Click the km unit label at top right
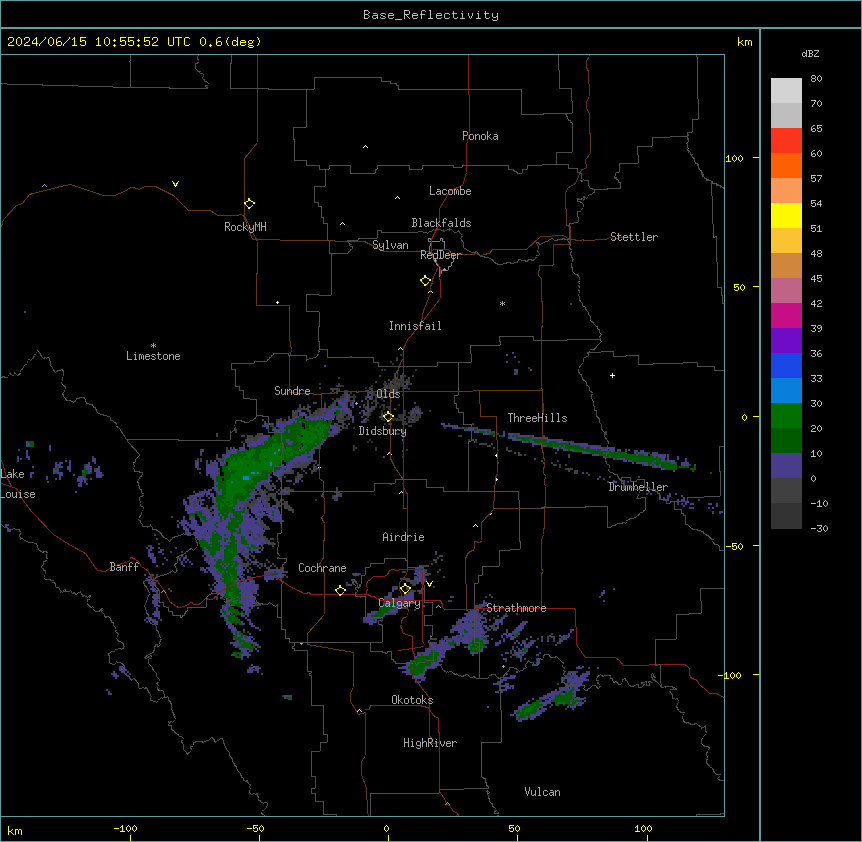 [745, 42]
